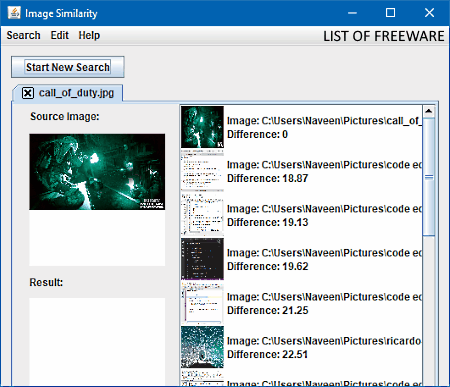Close the call_of_duty.jpg tab with its X icon
The image size is (450, 387).
pos(28,93)
